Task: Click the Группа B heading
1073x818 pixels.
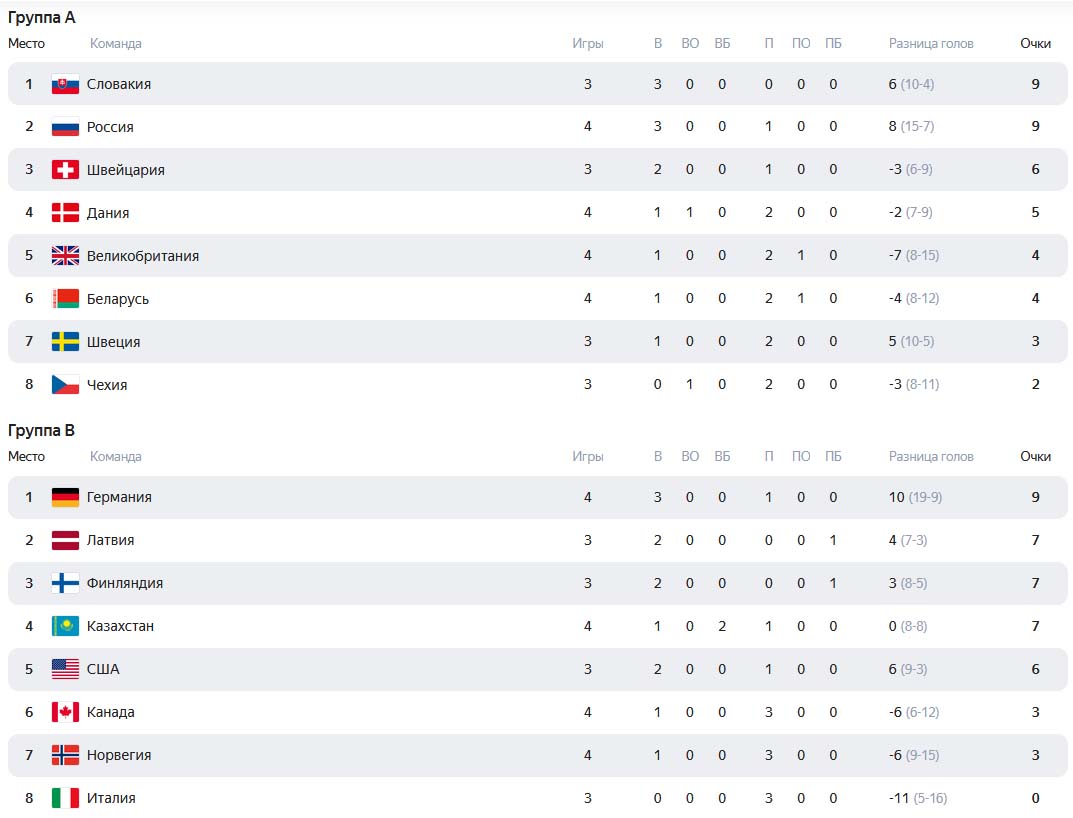Action: (42, 431)
